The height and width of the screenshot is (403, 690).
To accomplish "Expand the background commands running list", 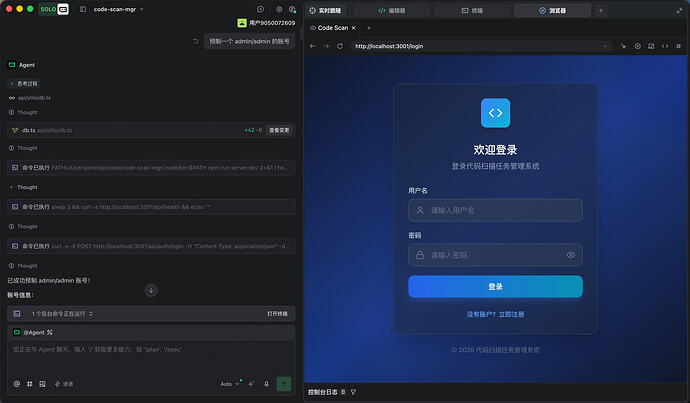I will [x=62, y=314].
